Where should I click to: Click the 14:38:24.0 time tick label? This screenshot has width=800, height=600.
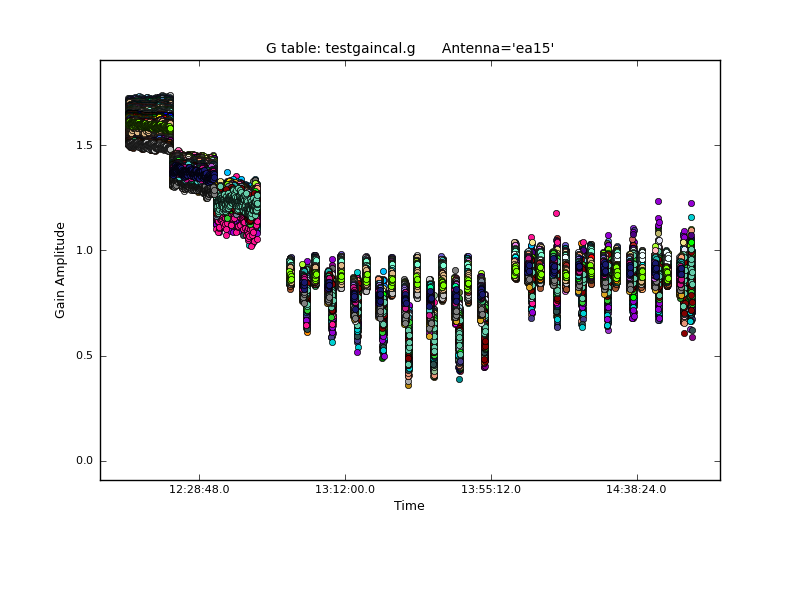click(637, 490)
